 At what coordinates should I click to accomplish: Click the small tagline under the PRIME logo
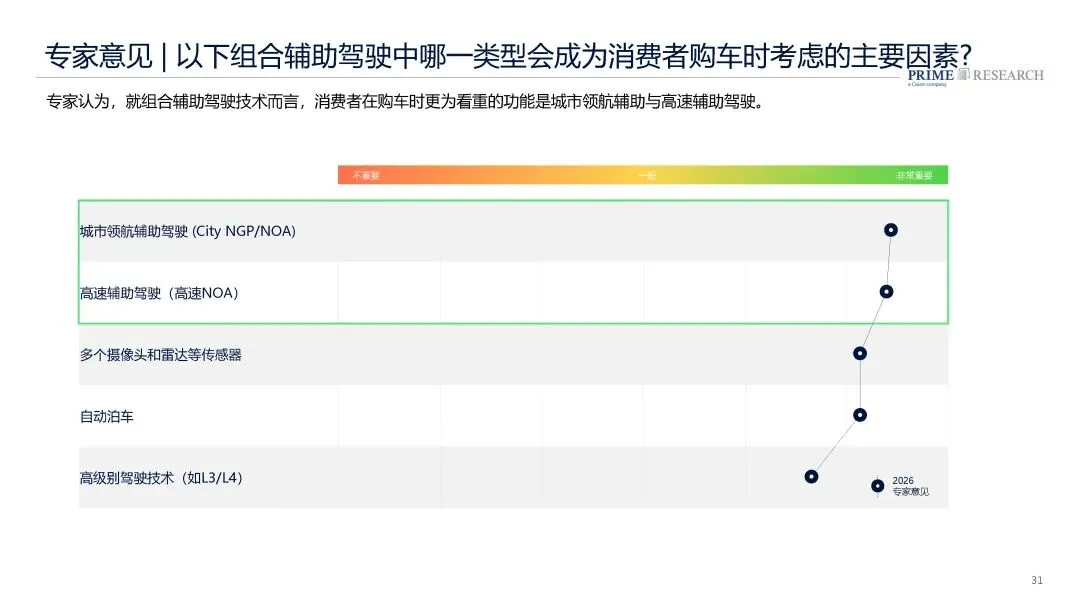(925, 85)
